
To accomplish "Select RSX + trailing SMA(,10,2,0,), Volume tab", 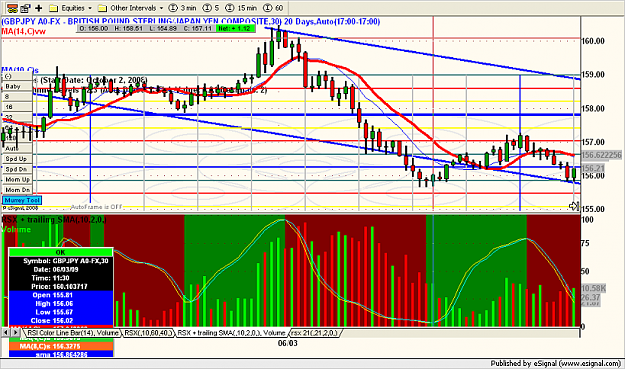I will coord(231,333).
